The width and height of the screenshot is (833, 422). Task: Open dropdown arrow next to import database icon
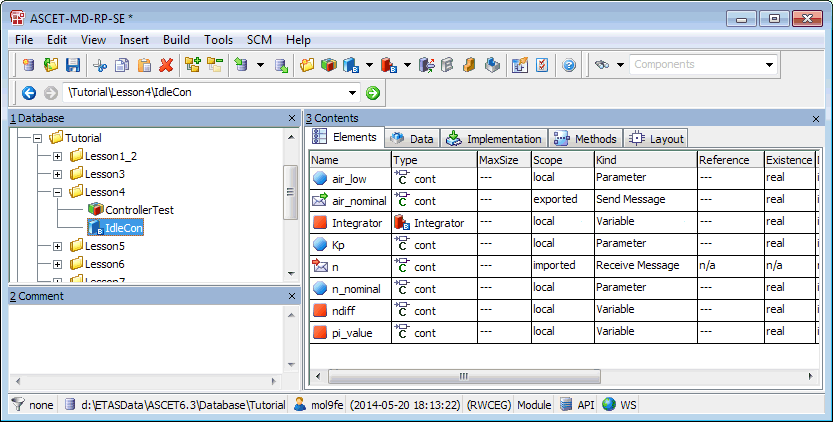[260, 65]
